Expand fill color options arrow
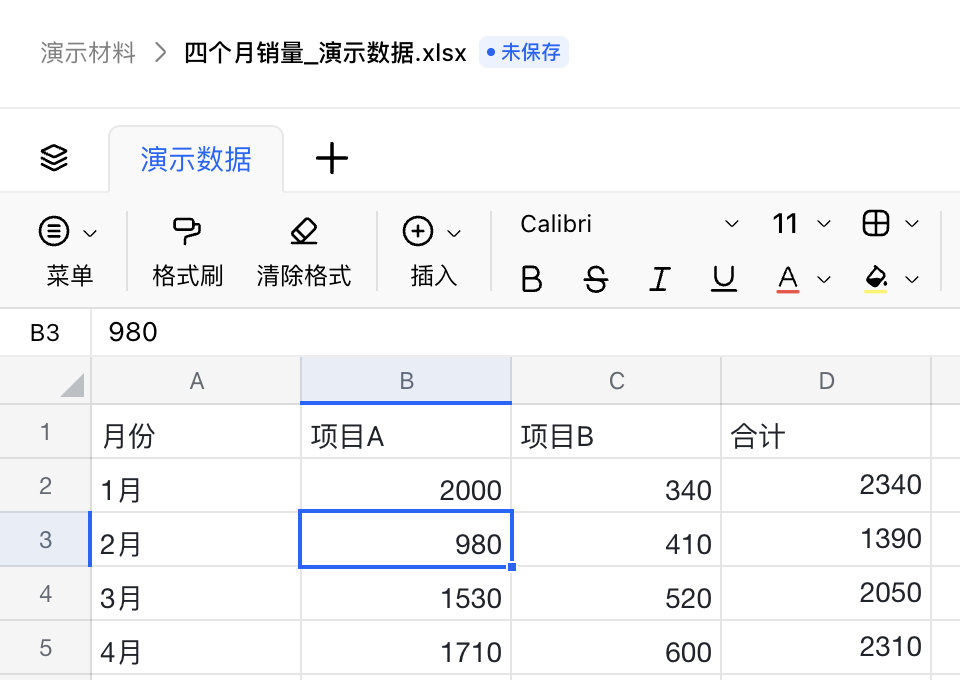The width and height of the screenshot is (960, 680). (912, 280)
